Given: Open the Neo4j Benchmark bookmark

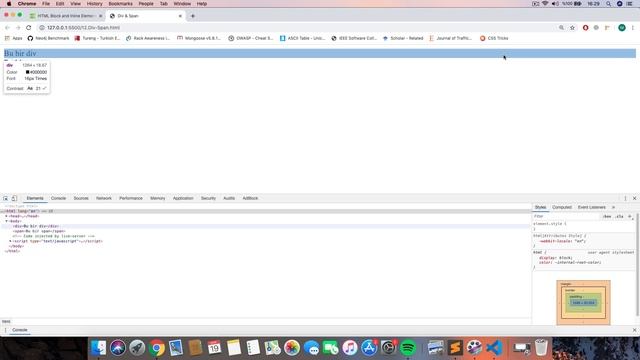Looking at the screenshot, I should 48,38.
